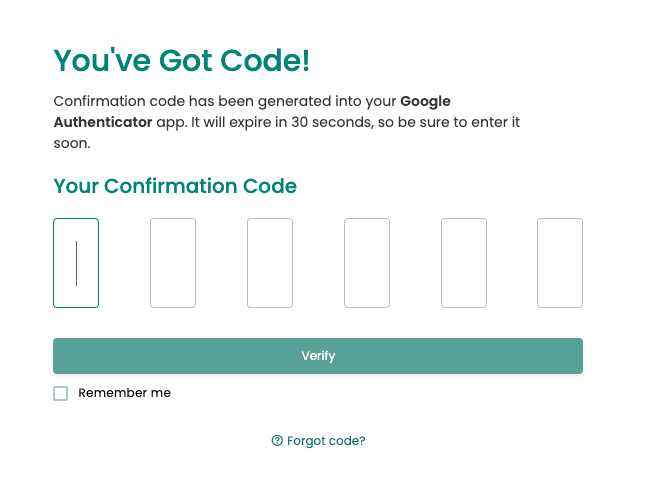Activate the fourth confirmation code digit box
The image size is (663, 490).
click(x=367, y=263)
